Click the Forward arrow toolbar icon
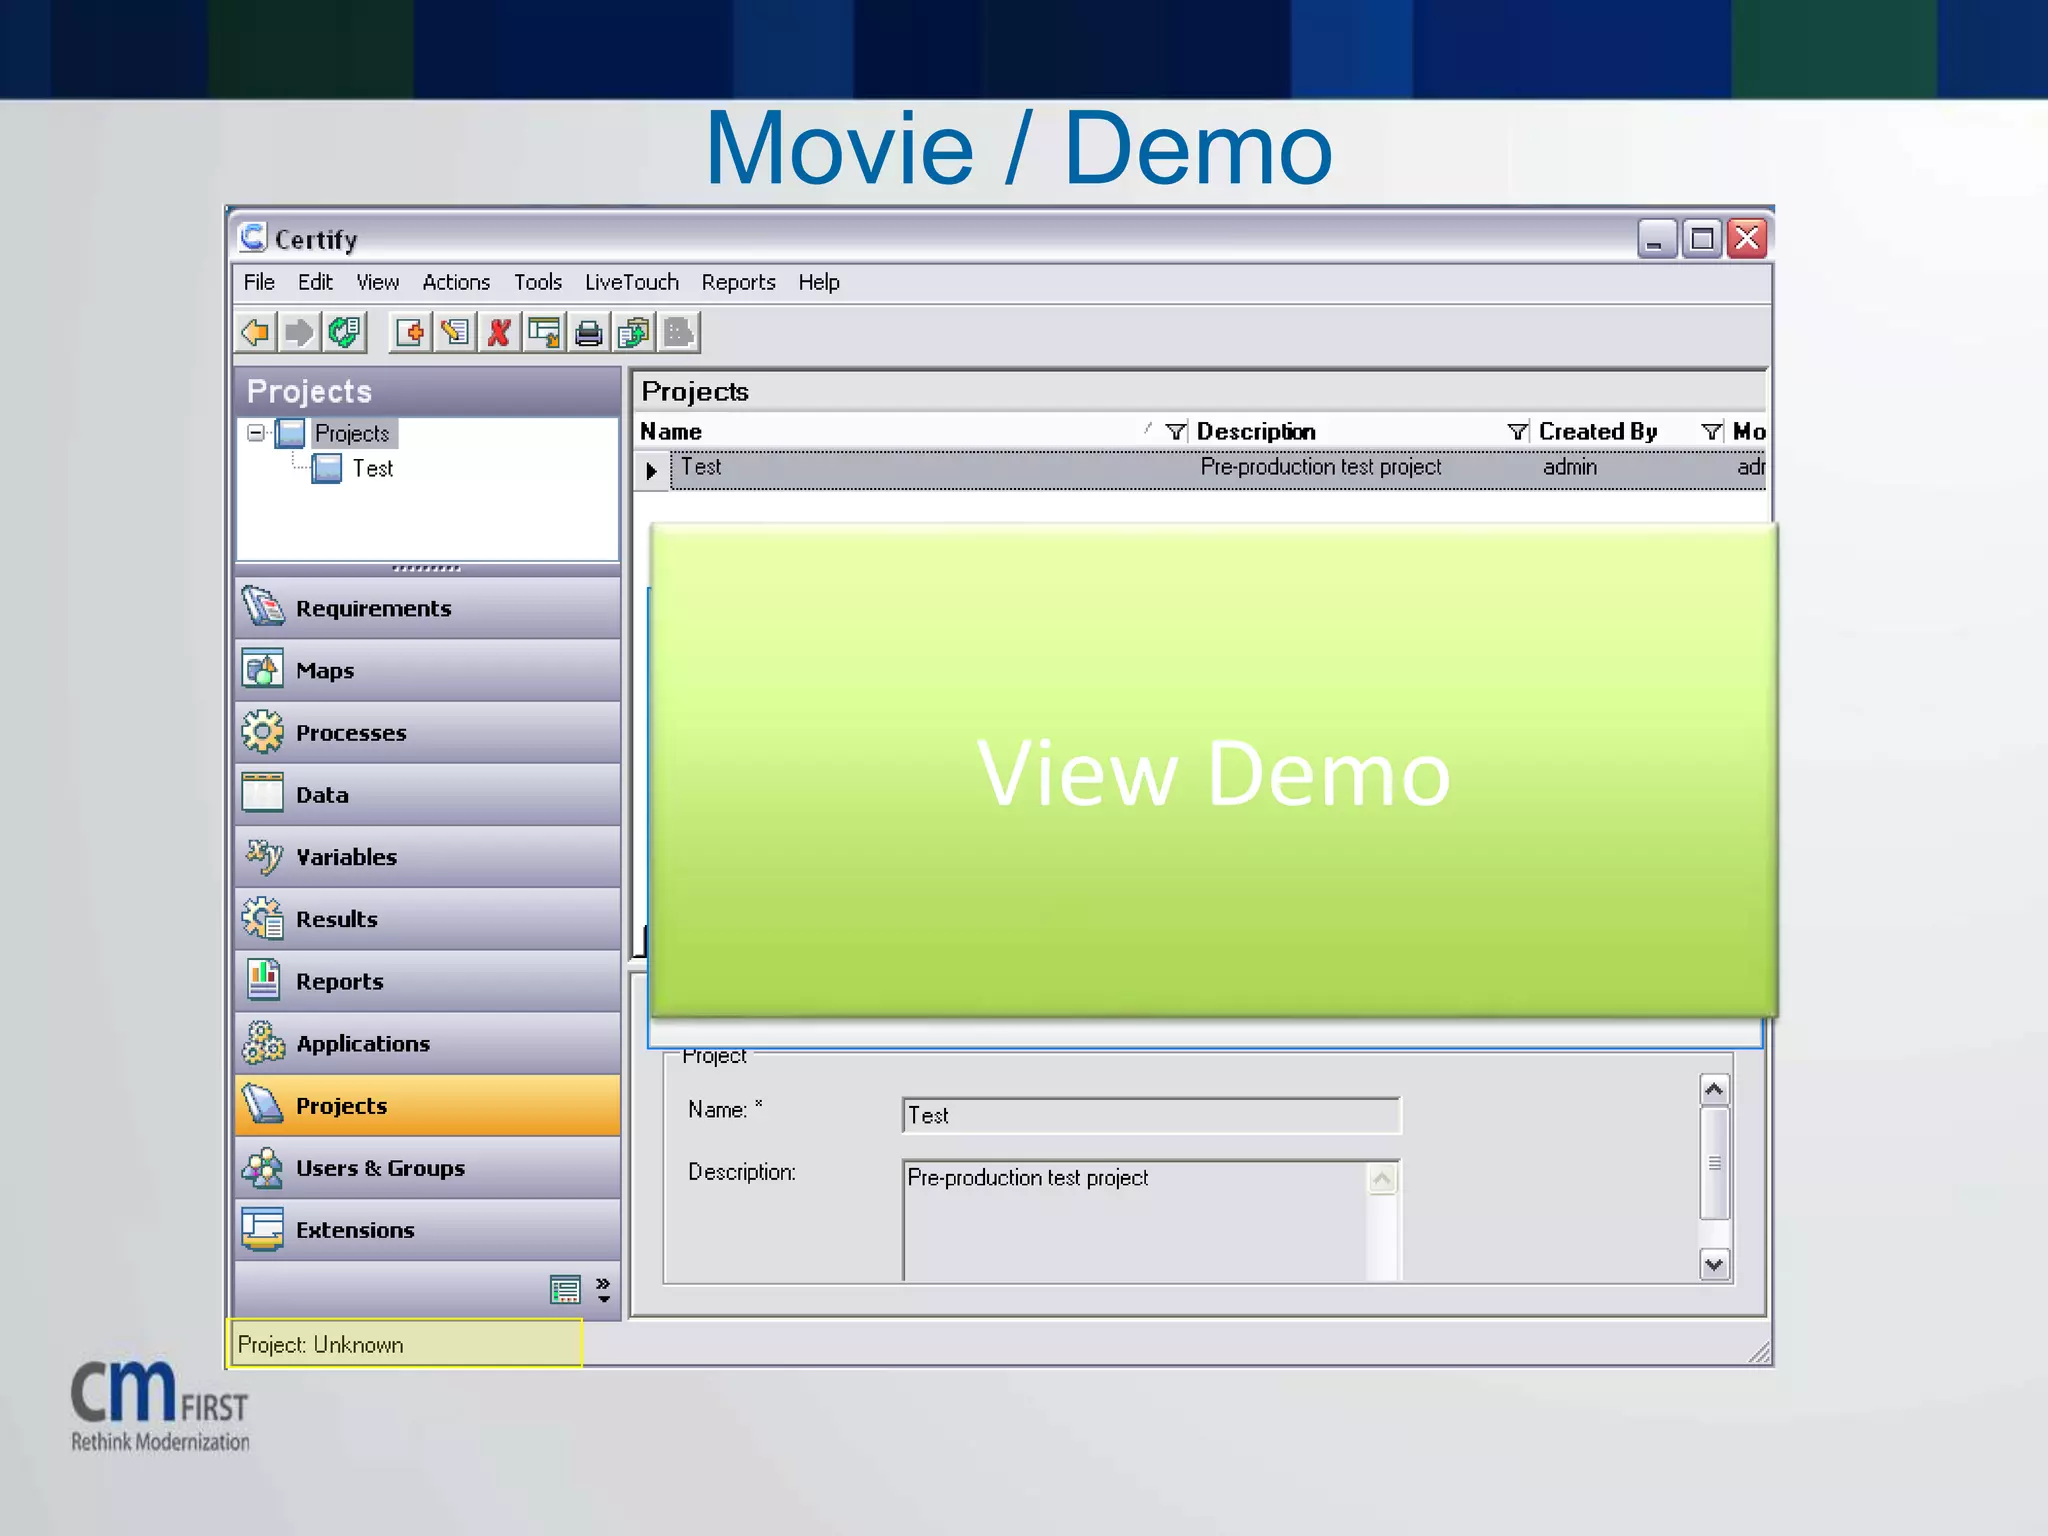This screenshot has width=2048, height=1536. coord(299,332)
